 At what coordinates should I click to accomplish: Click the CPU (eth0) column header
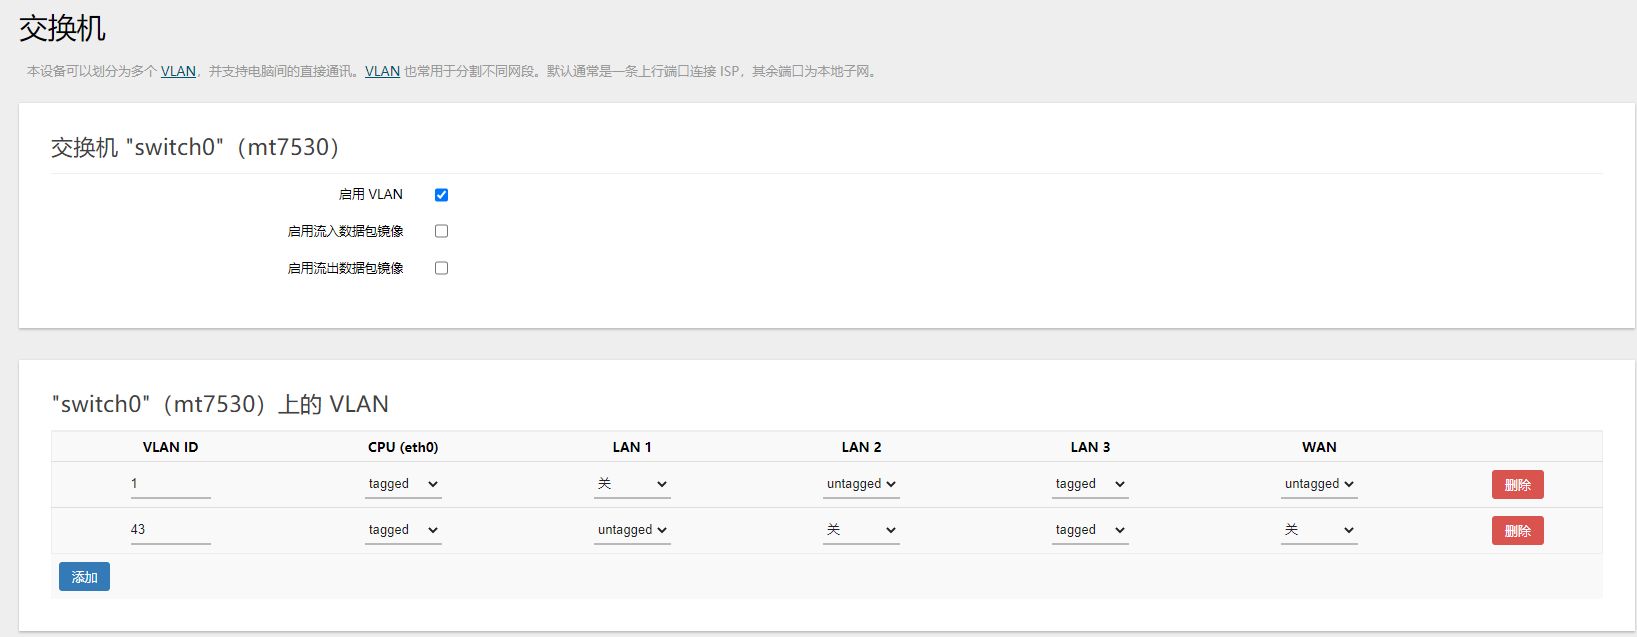[403, 447]
